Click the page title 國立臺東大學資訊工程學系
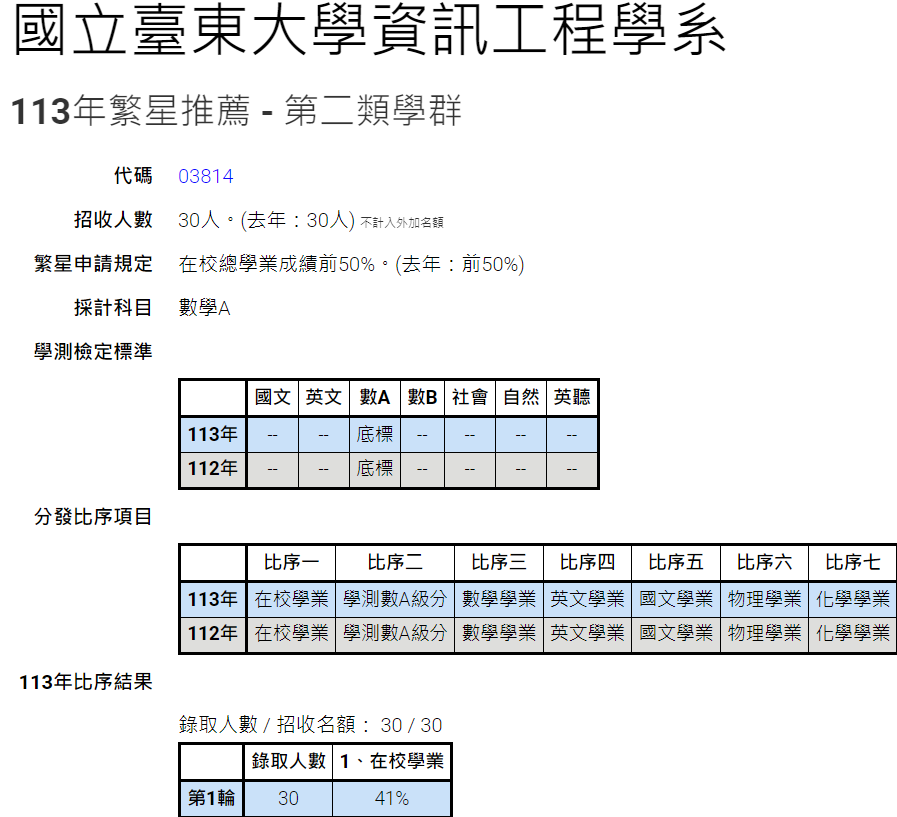This screenshot has height=817, width=897. point(370,29)
